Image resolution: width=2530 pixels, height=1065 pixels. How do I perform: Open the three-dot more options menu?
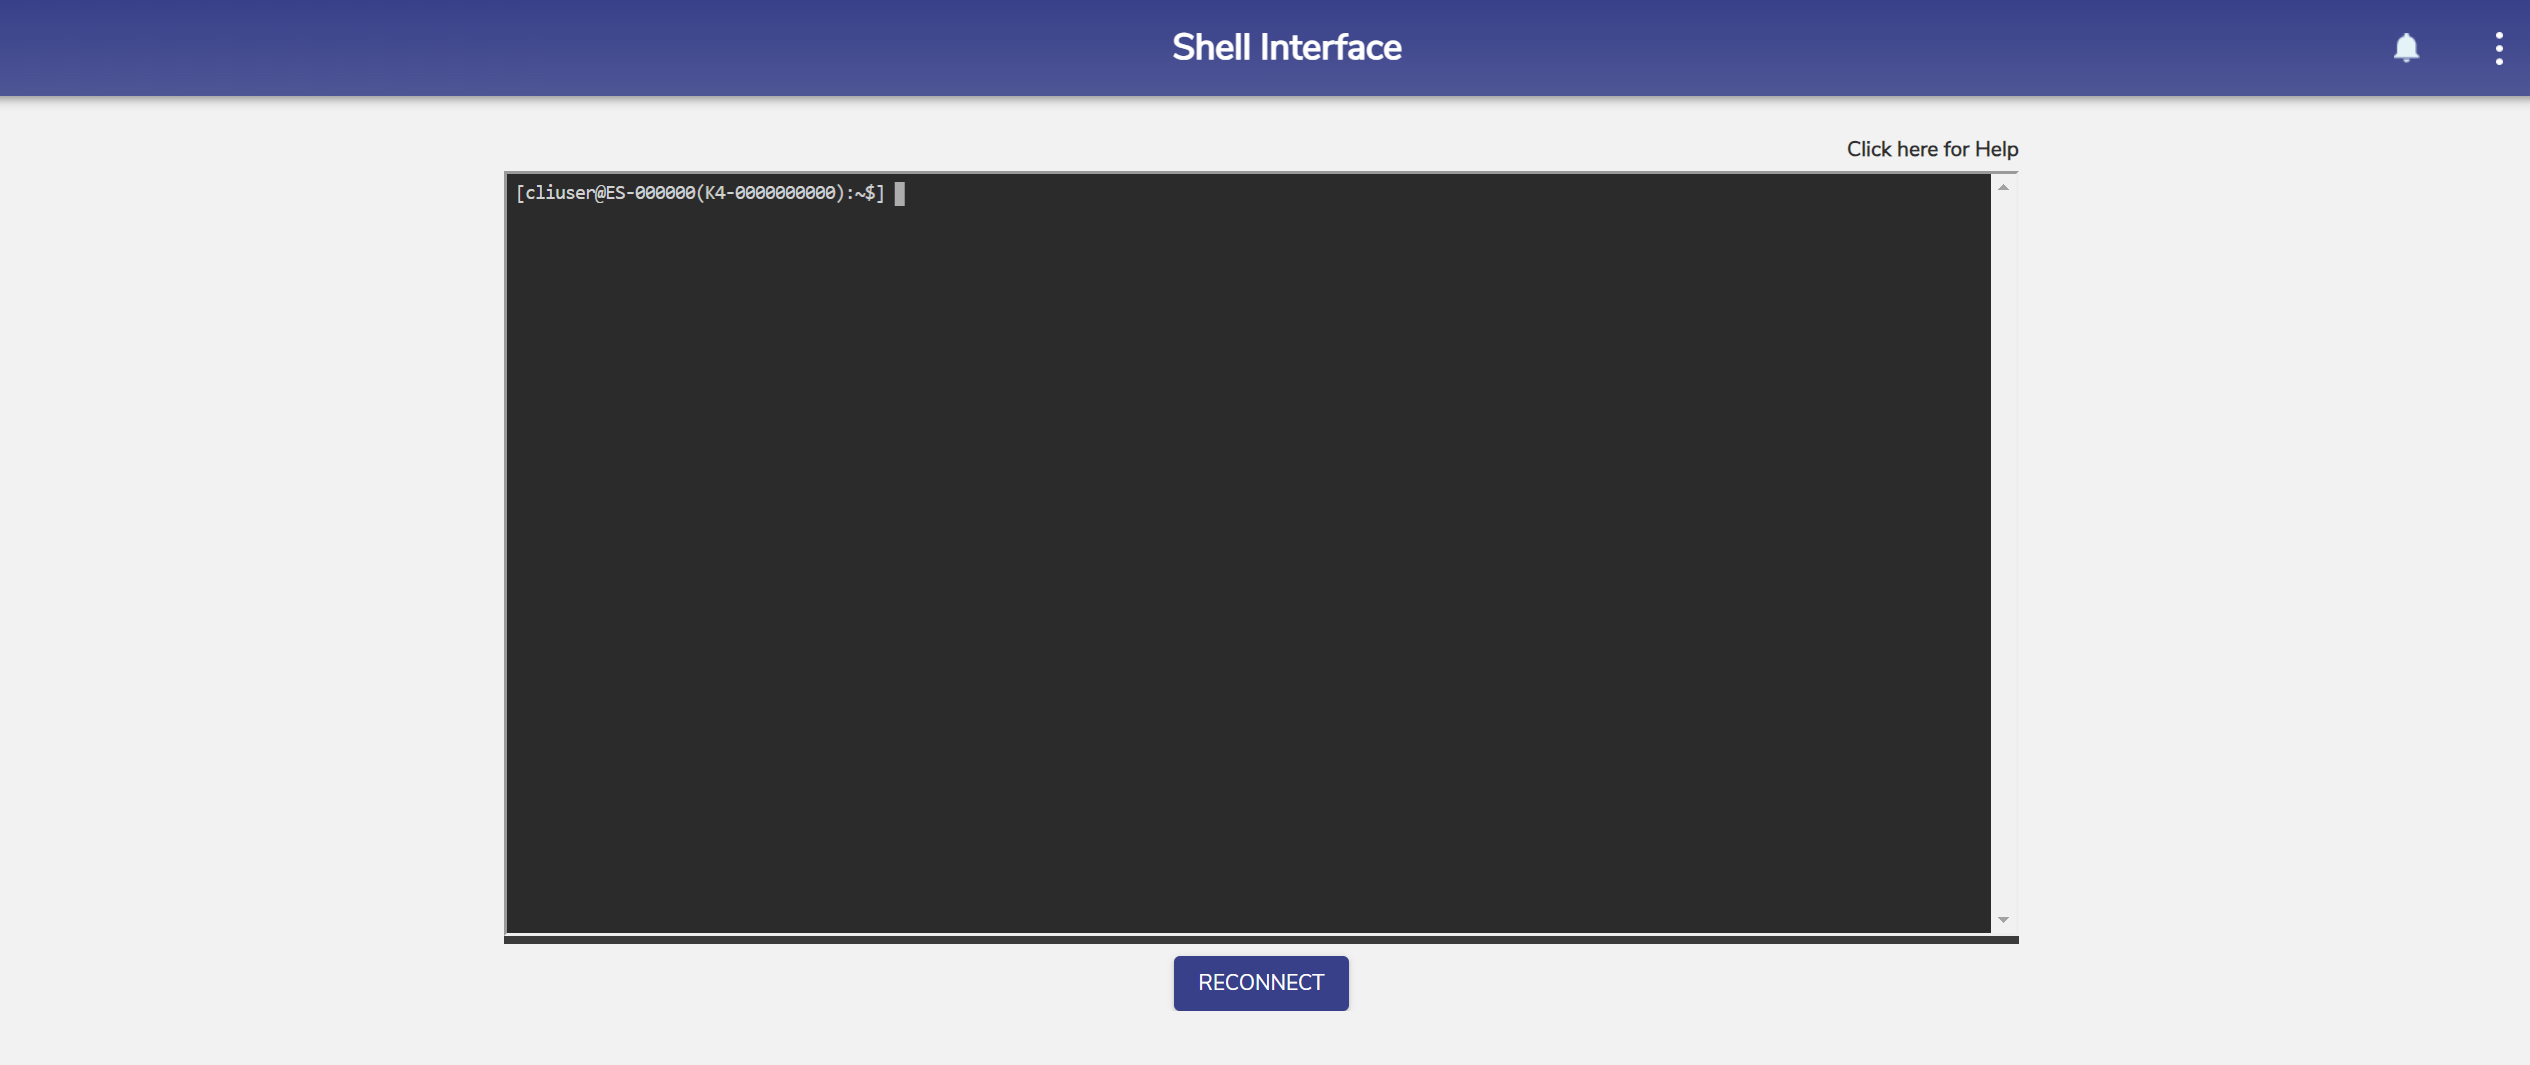[x=2498, y=48]
